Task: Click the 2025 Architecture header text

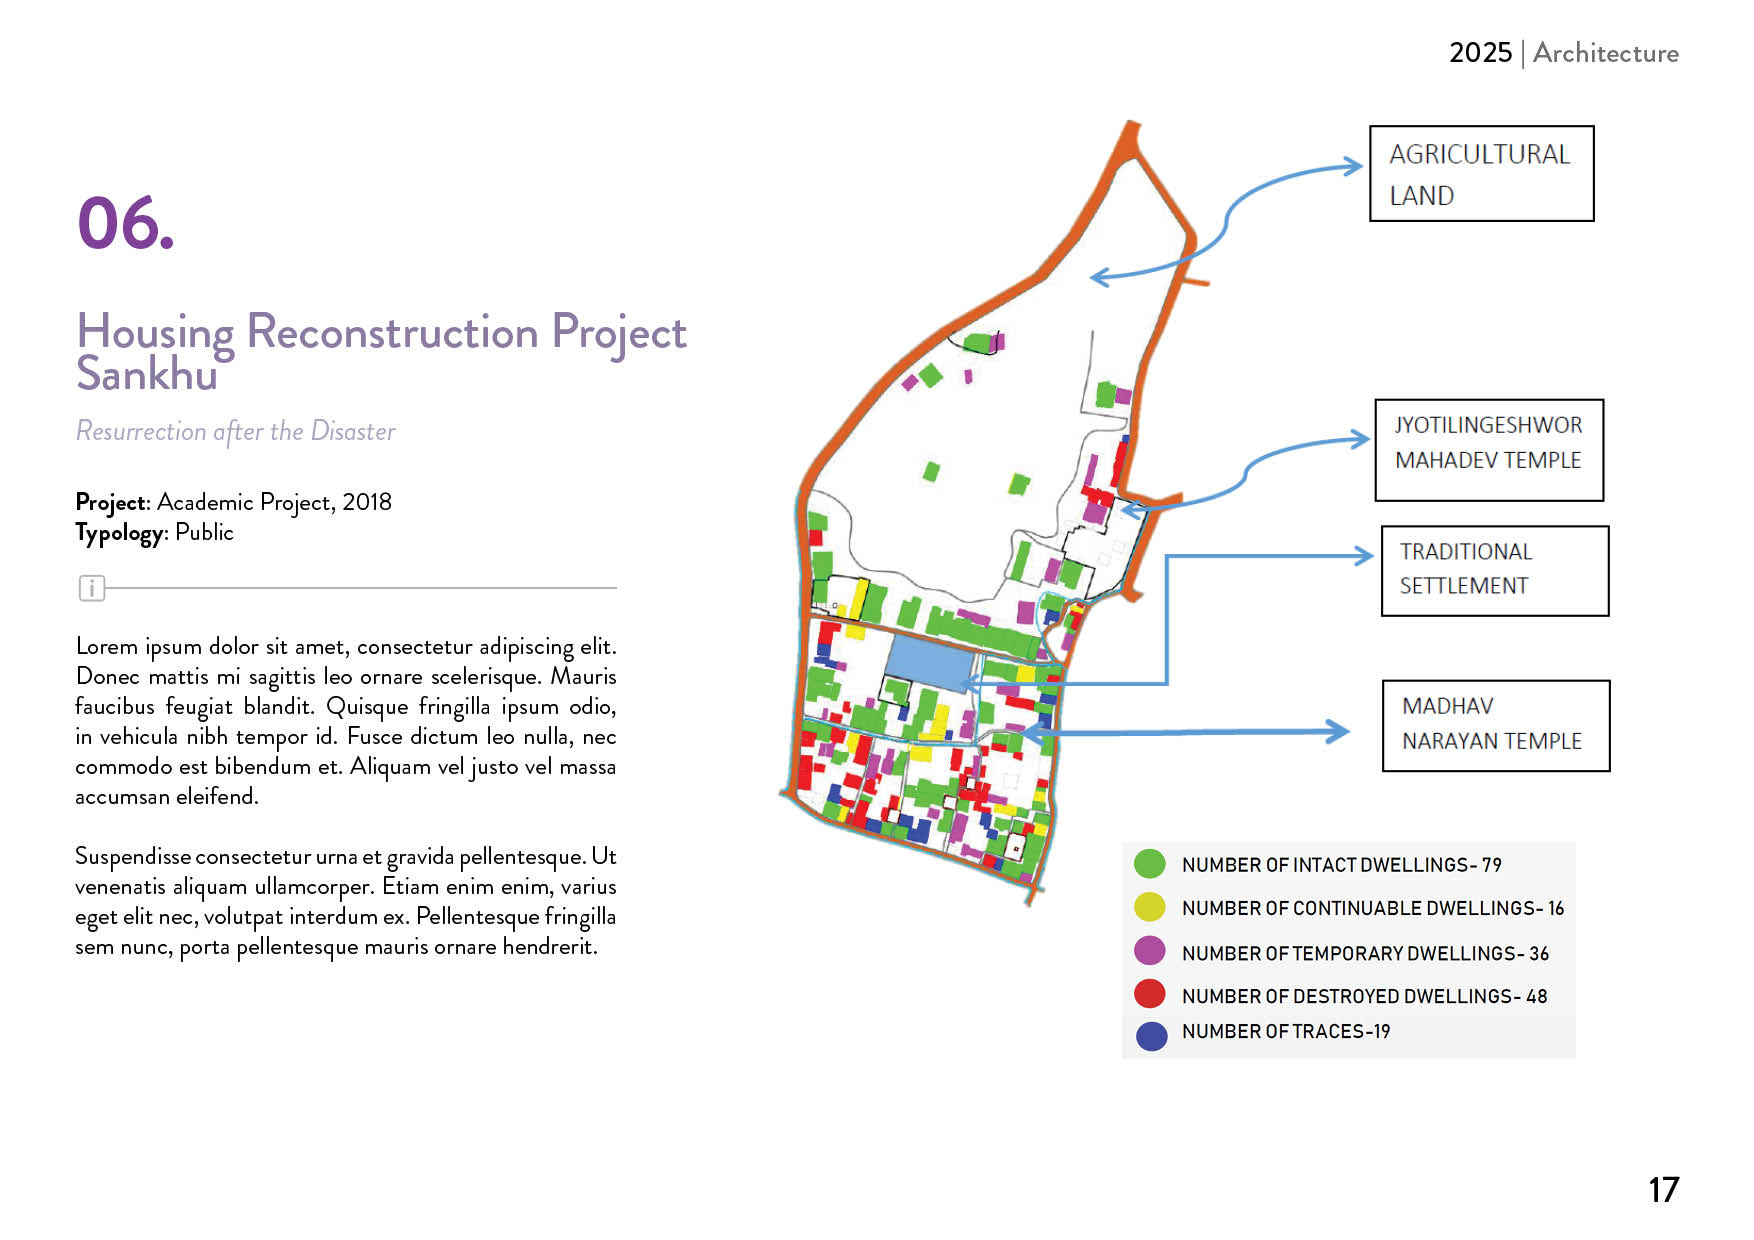Action: pyautogui.click(x=1563, y=53)
